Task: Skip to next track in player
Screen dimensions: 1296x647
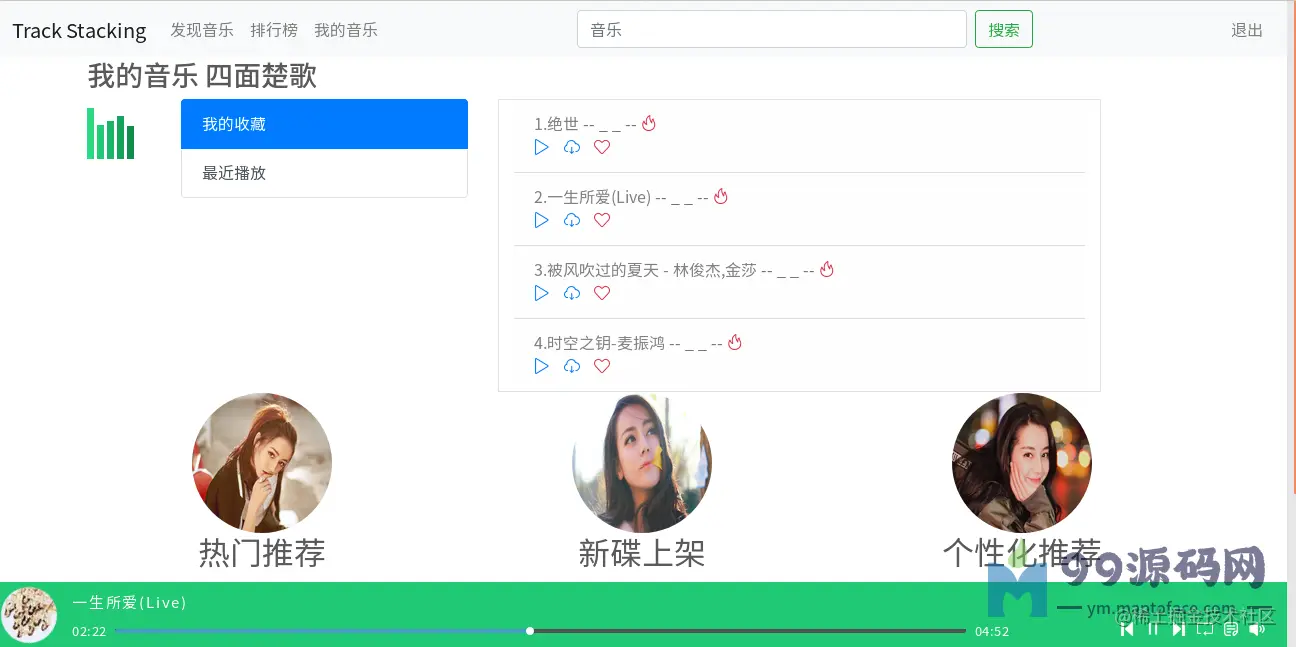Action: point(1179,629)
